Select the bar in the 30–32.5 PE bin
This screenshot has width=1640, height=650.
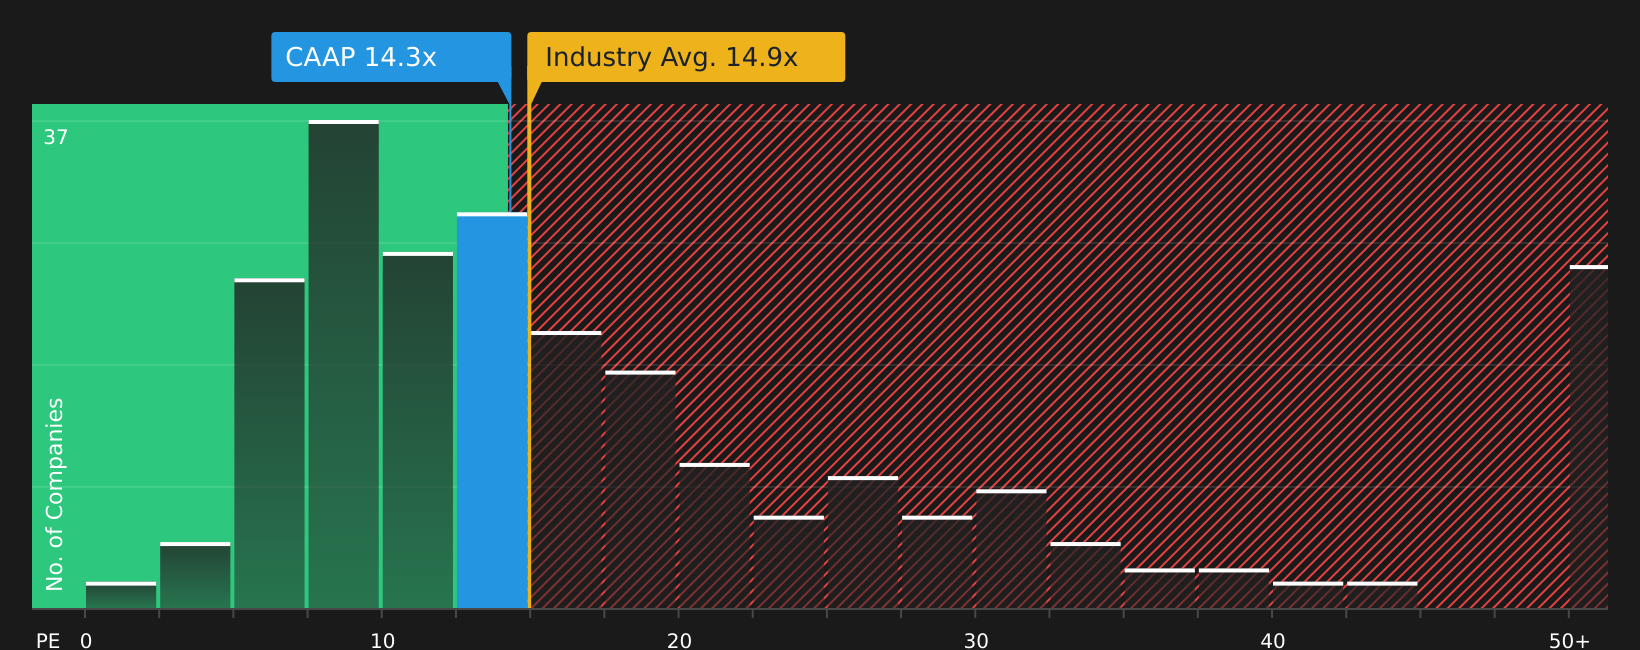1011,549
